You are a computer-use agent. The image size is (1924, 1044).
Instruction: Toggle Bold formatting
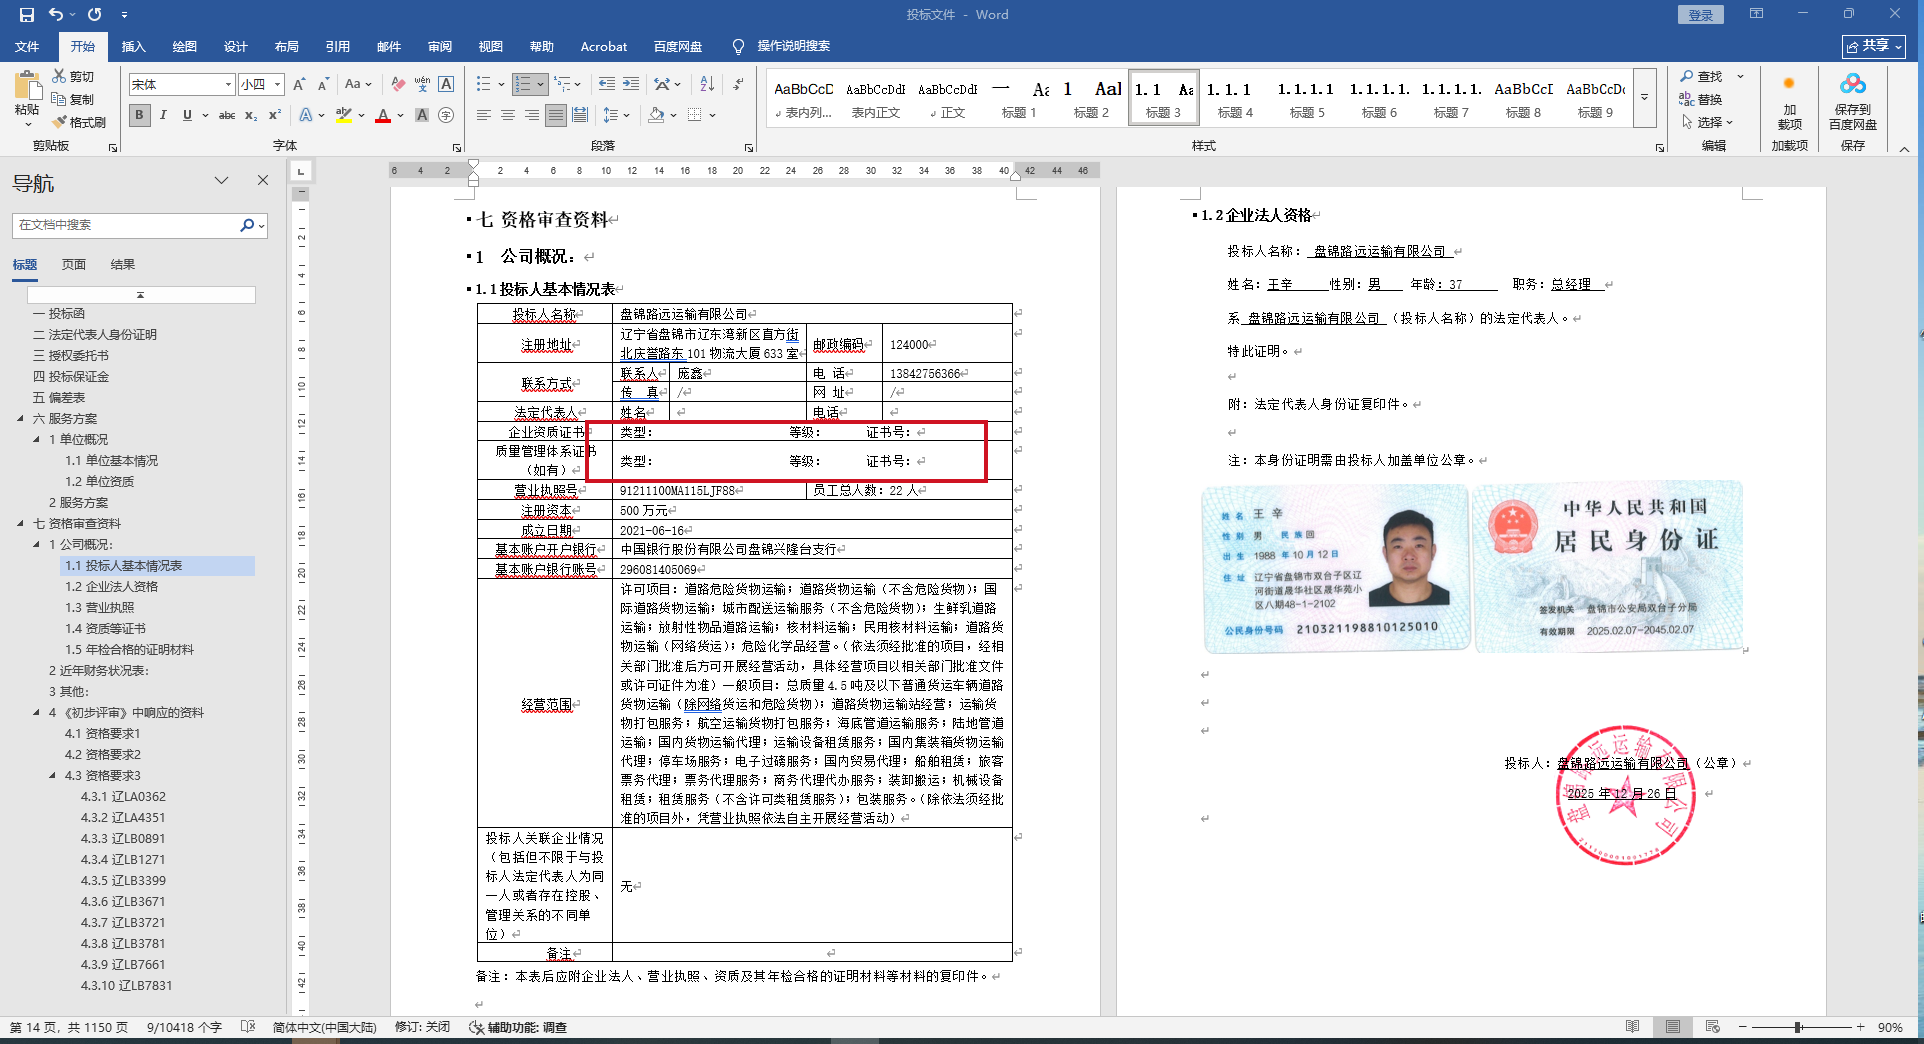point(139,115)
